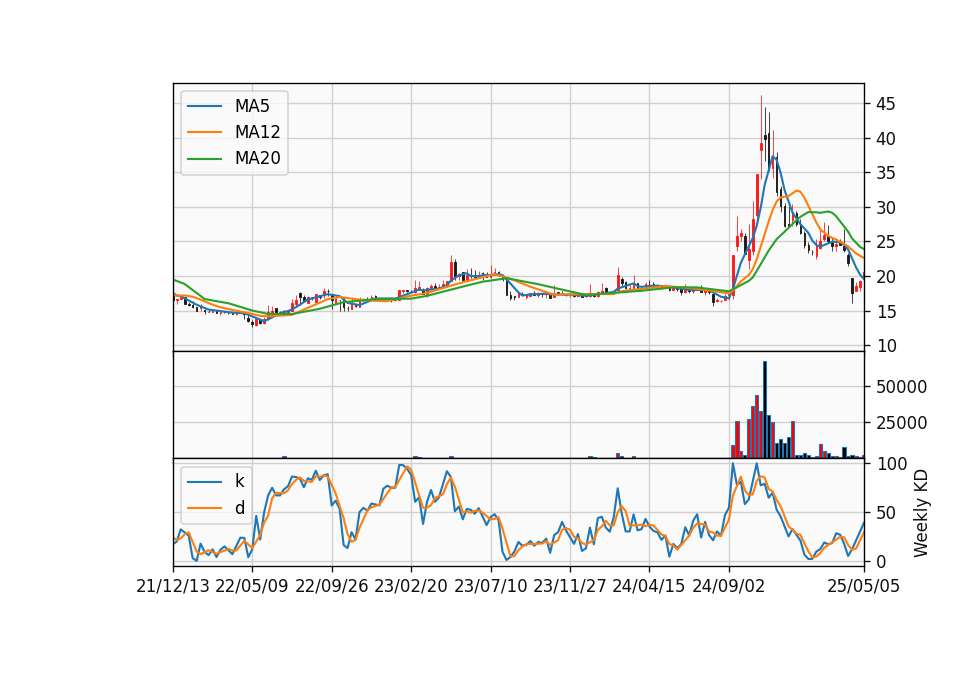This screenshot has width=960, height=690.
Task: Click the d legend label in KD panel
Action: tap(239, 508)
